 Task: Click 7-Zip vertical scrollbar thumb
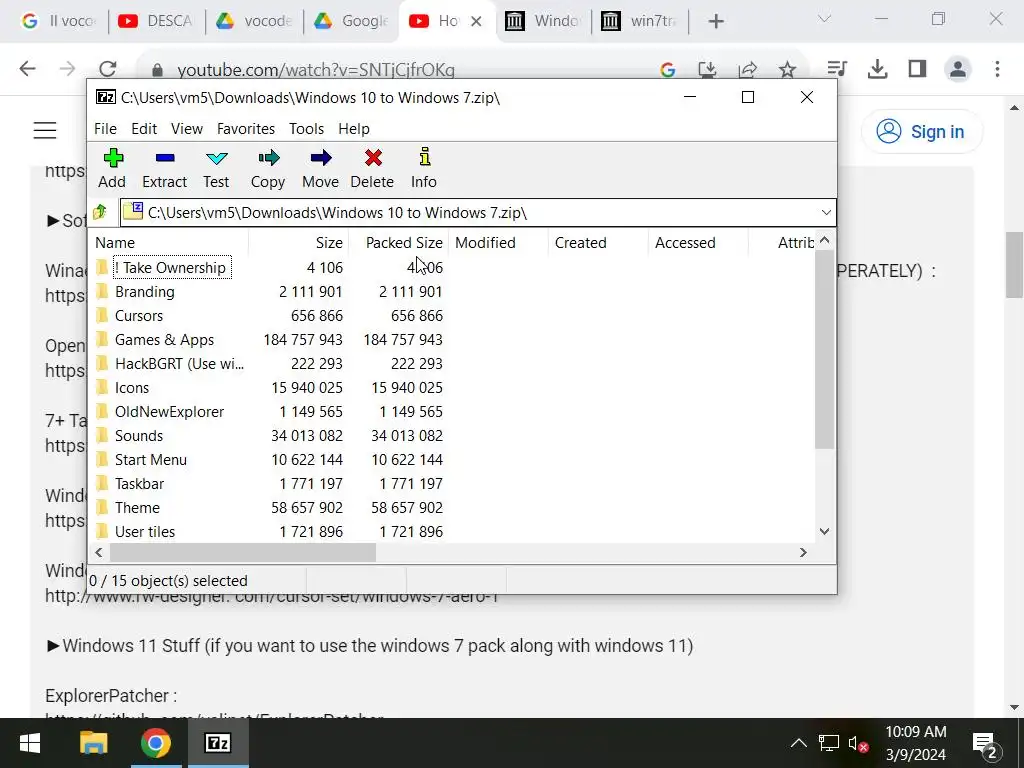[x=824, y=349]
